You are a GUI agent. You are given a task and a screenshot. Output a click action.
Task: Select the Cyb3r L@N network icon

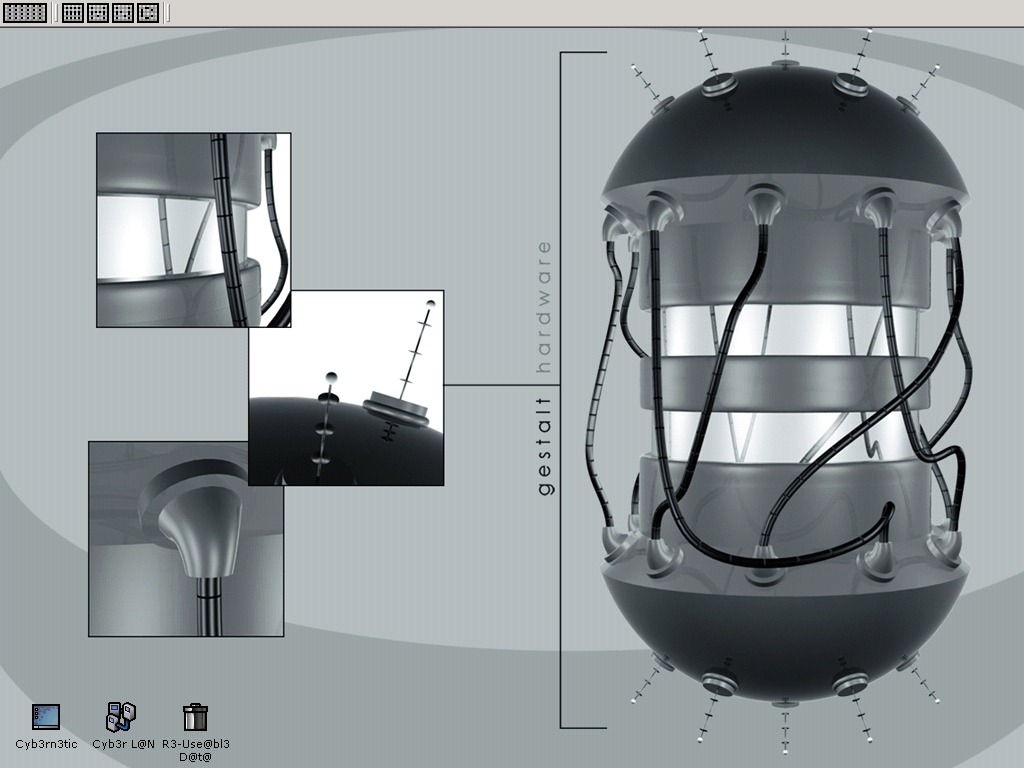122,716
